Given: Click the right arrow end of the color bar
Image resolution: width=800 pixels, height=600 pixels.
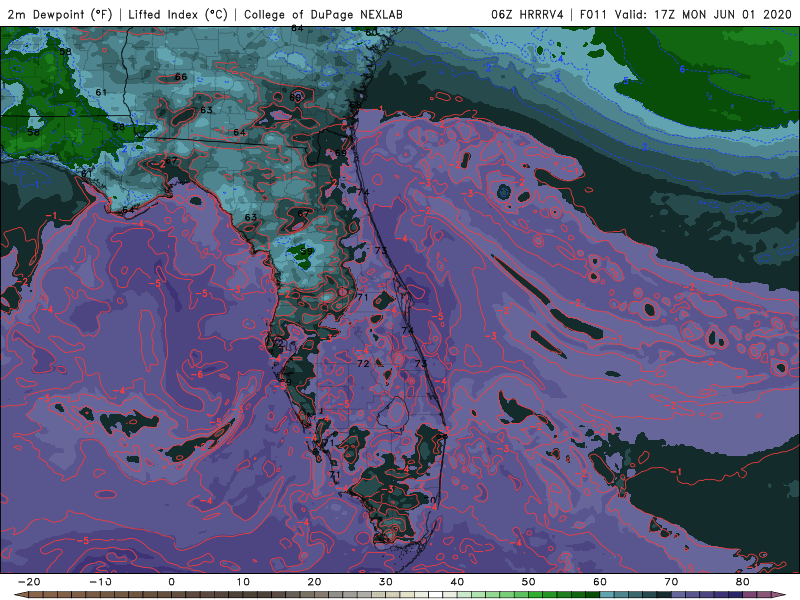Looking at the screenshot, I should [x=780, y=595].
